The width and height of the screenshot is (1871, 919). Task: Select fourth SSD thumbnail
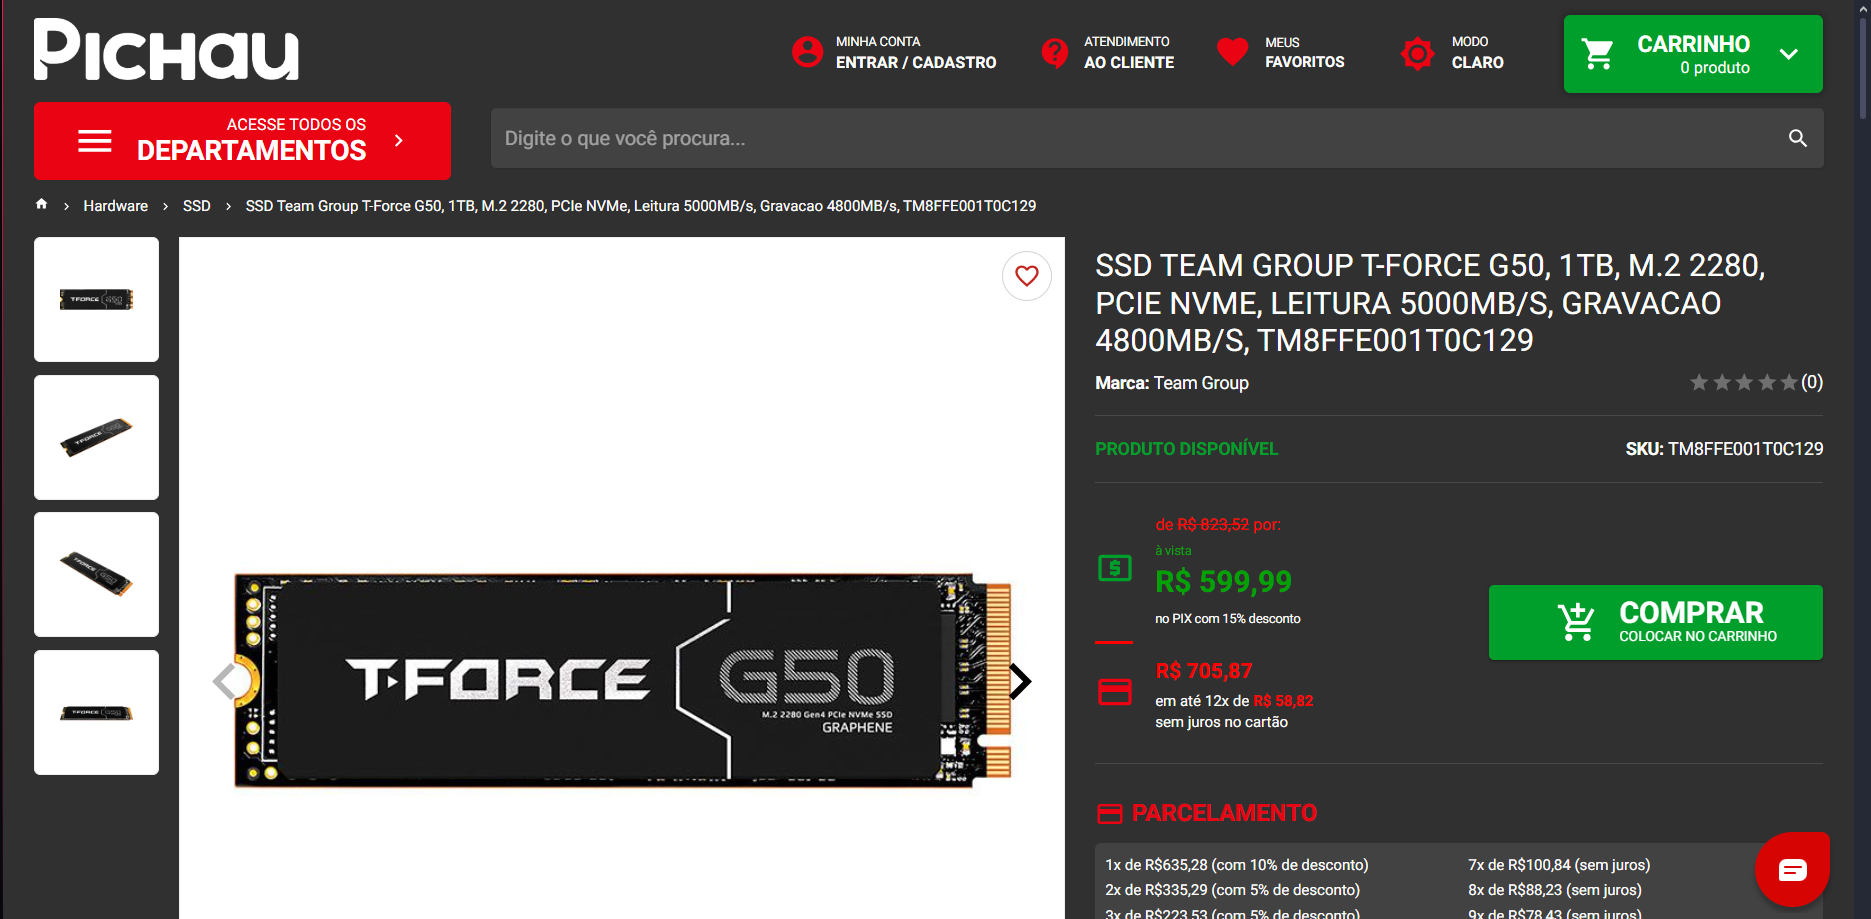coord(96,712)
